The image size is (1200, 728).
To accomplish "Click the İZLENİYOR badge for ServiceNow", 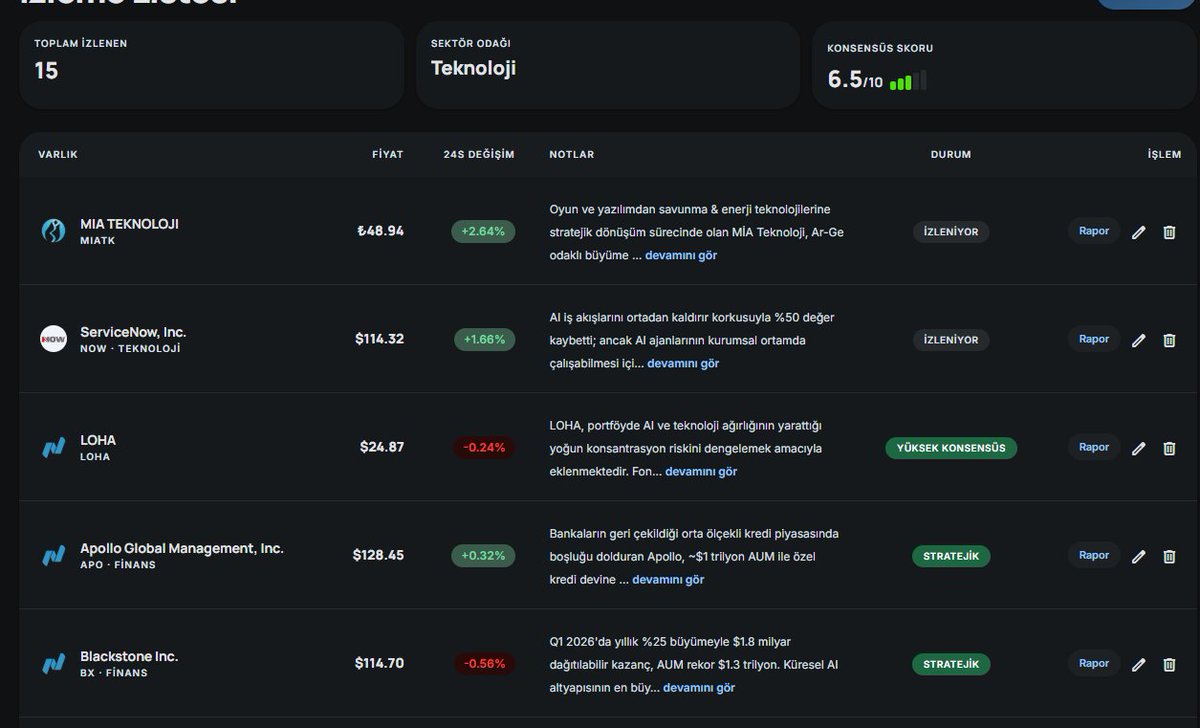I will pos(951,340).
